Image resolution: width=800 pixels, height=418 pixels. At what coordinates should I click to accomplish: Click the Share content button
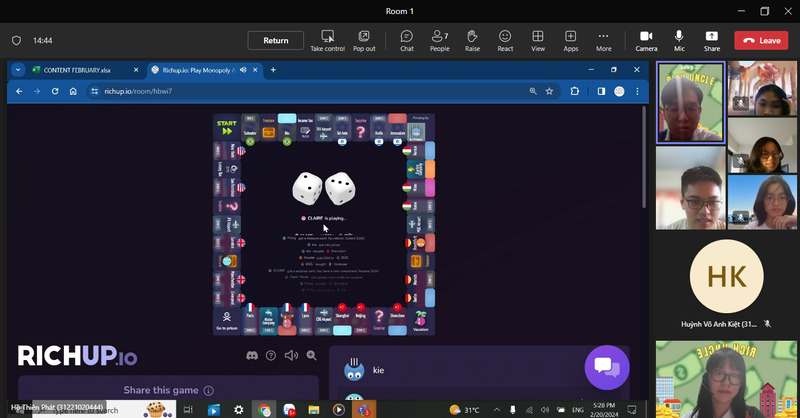(x=712, y=41)
